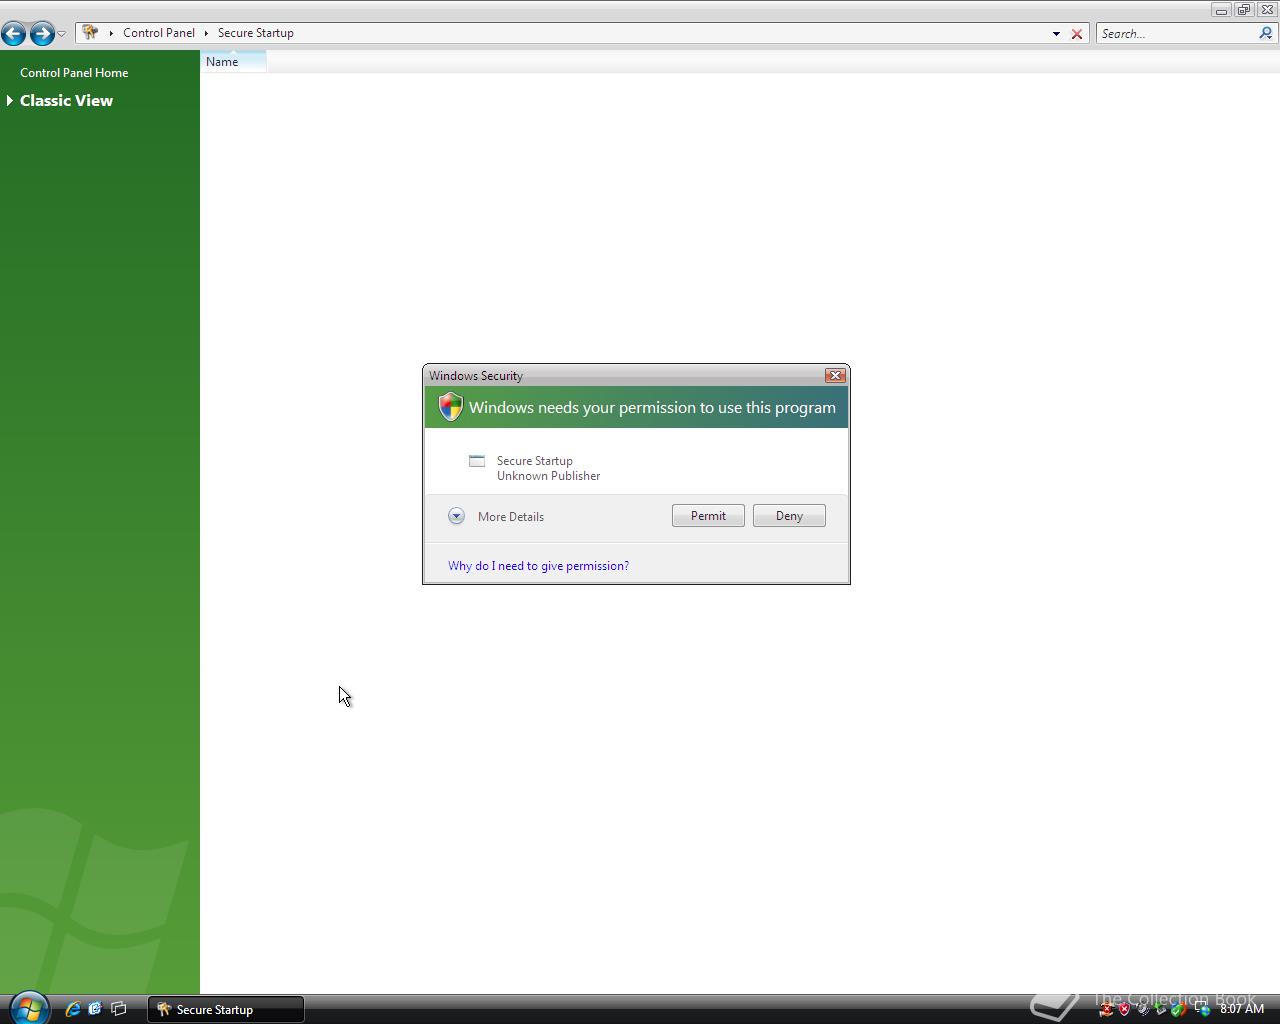Screen dimensions: 1280x1024
Task: Click the green checkmark tray icon
Action: (1178, 1009)
